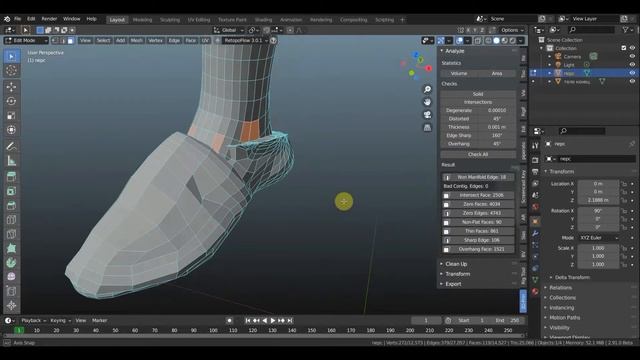Open the Mesh menu
Screen dimensions: 640x360
pyautogui.click(x=136, y=40)
